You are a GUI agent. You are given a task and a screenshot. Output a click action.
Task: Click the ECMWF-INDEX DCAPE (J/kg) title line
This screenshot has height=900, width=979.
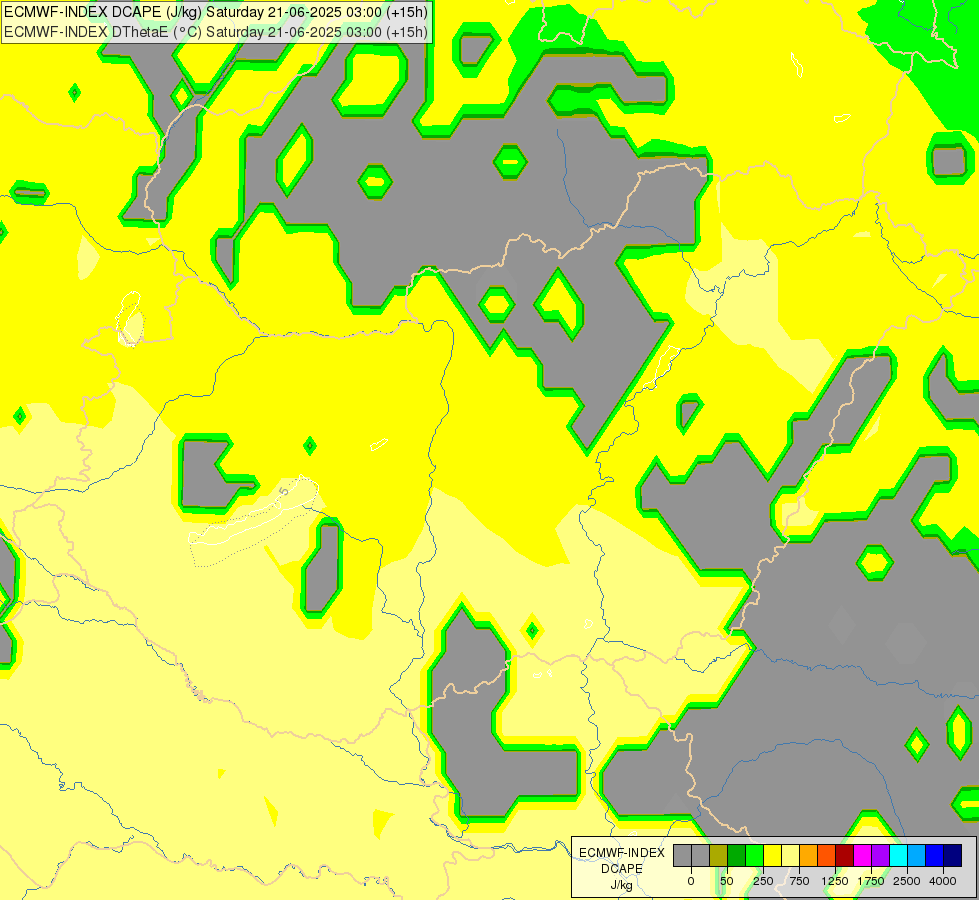(215, 12)
